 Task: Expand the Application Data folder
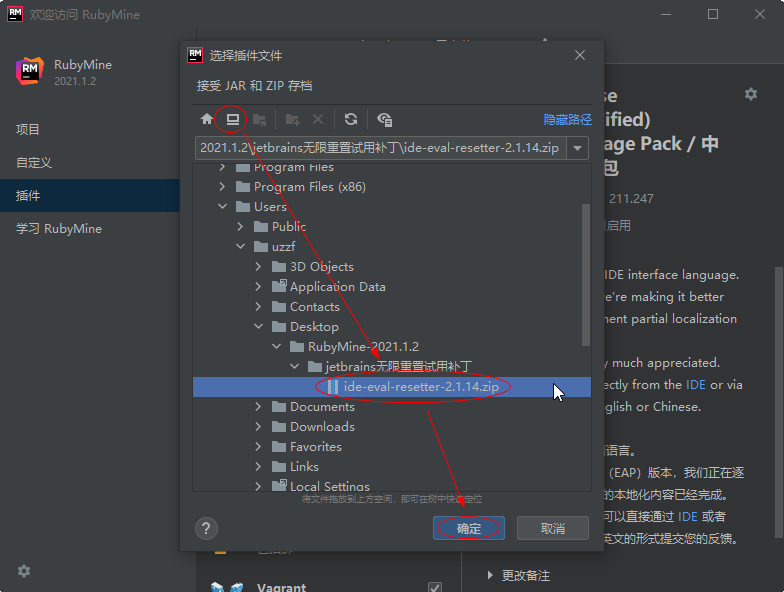pos(258,286)
